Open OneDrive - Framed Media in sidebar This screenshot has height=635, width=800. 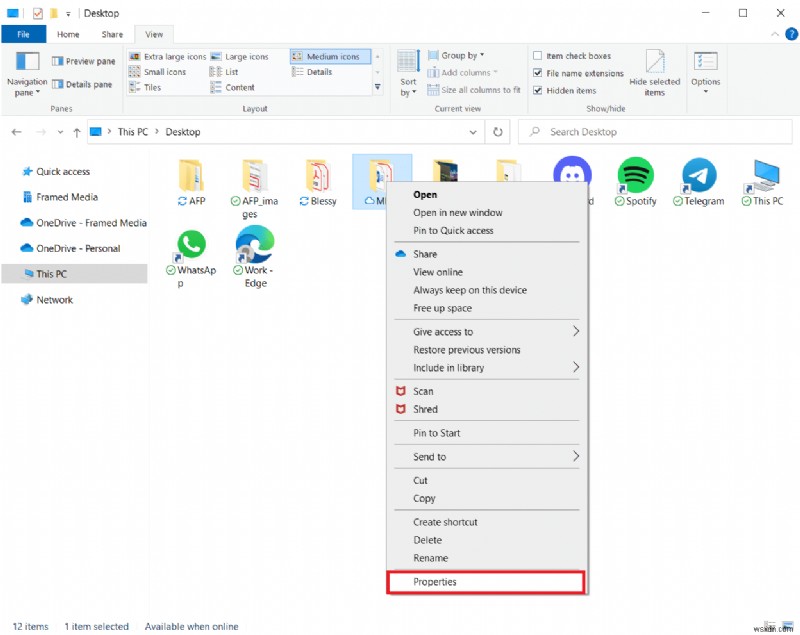coord(83,223)
